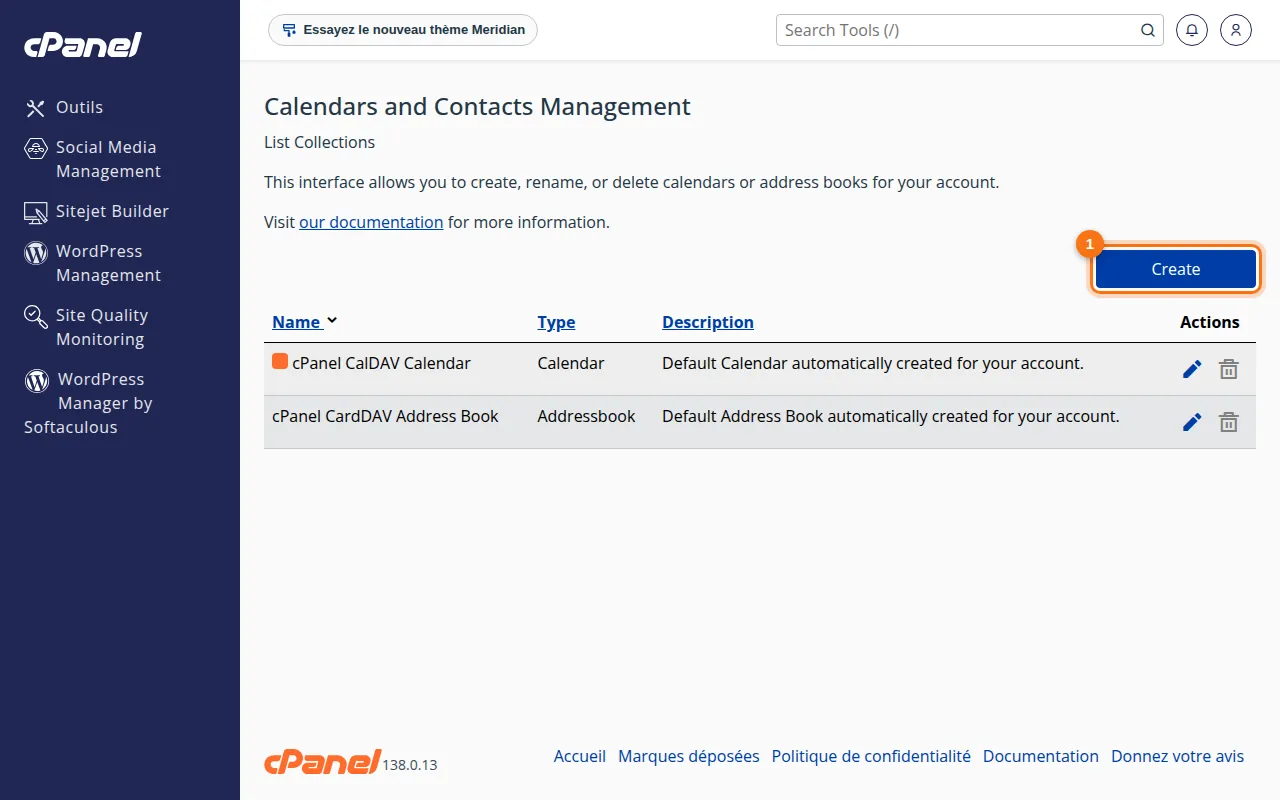
Task: Click the List Collections subtitle
Action: 319,142
